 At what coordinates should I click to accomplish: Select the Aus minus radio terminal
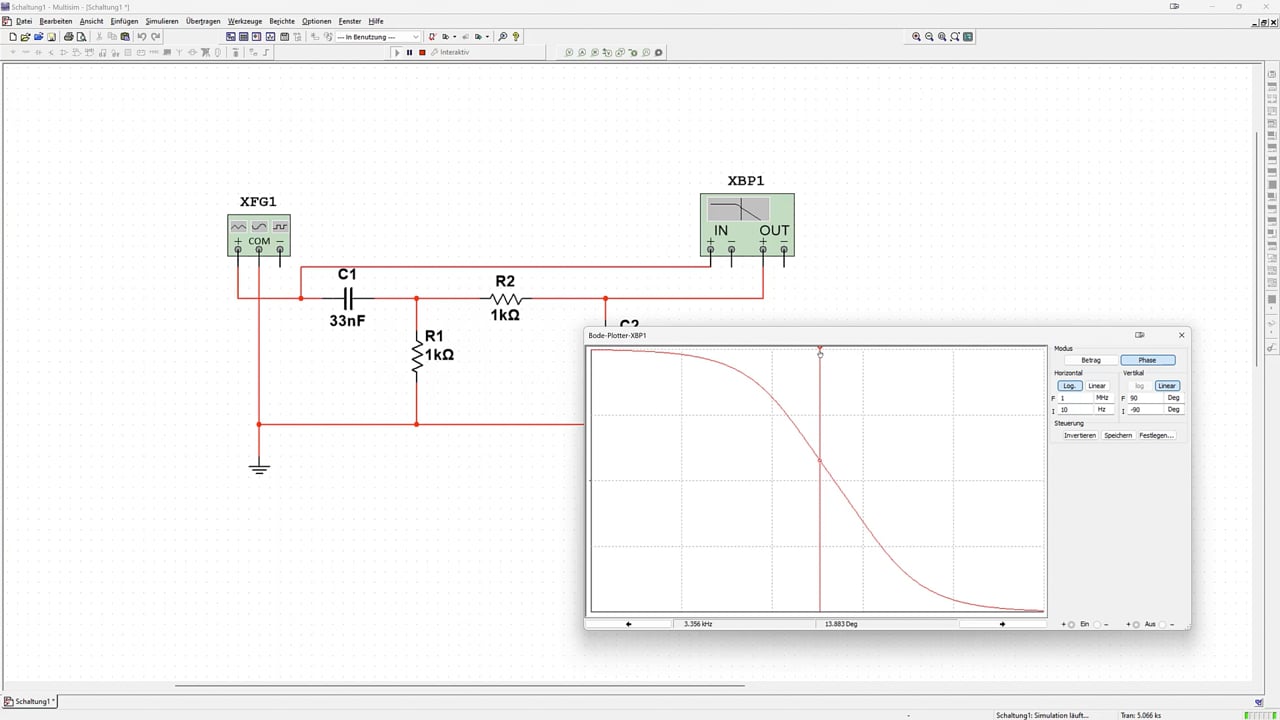click(1162, 625)
